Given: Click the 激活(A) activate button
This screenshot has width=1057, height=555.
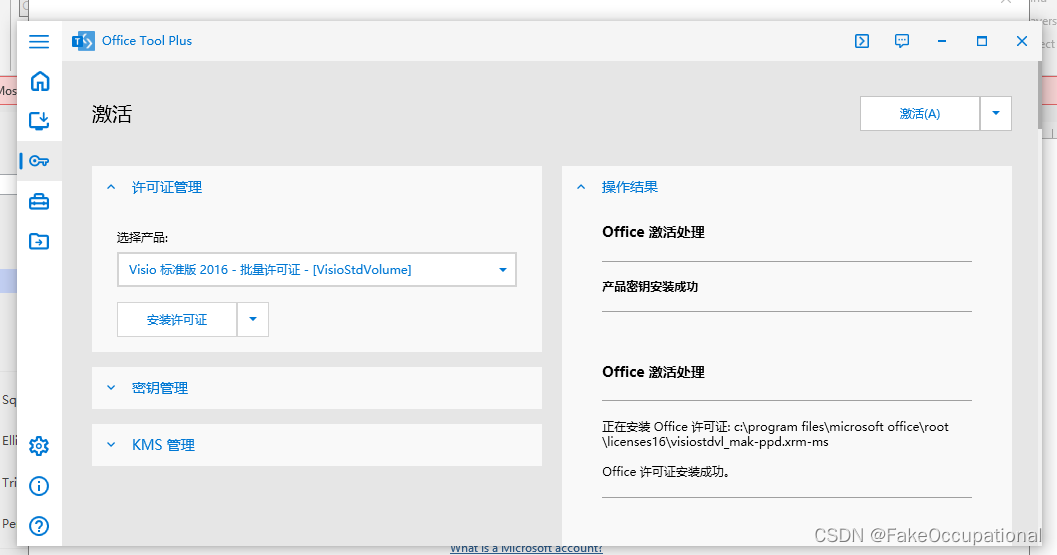Looking at the screenshot, I should pos(919,113).
